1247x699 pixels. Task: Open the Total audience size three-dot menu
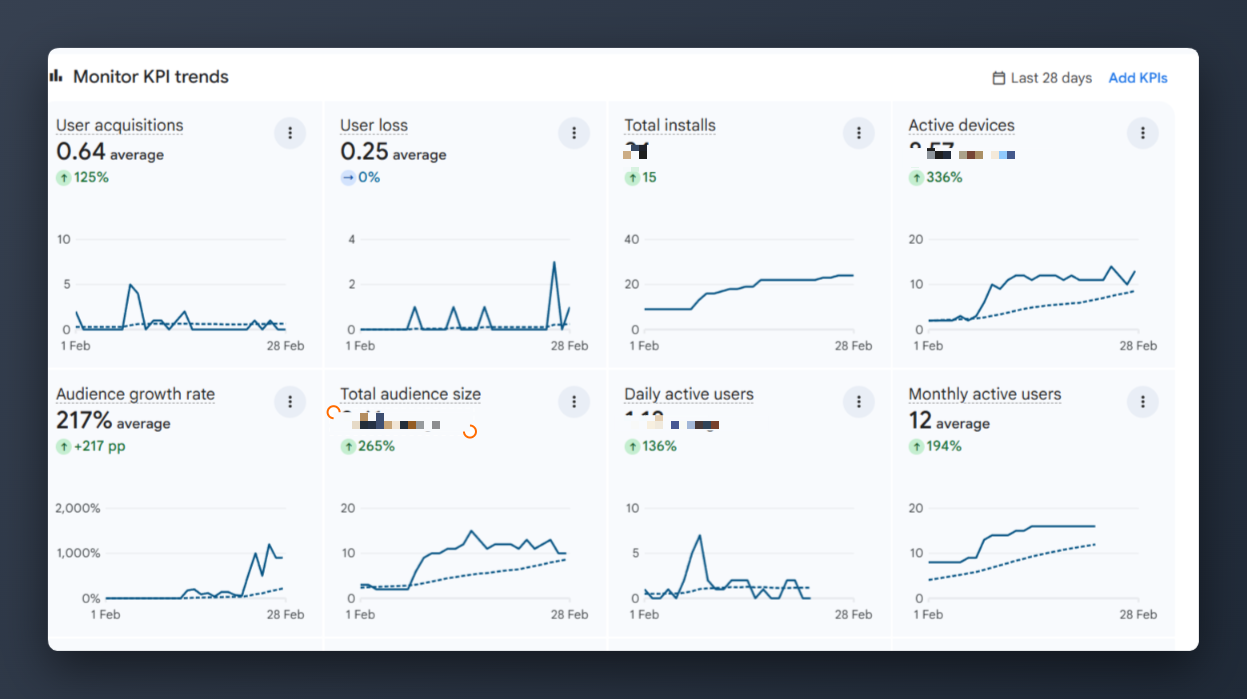pyautogui.click(x=574, y=402)
